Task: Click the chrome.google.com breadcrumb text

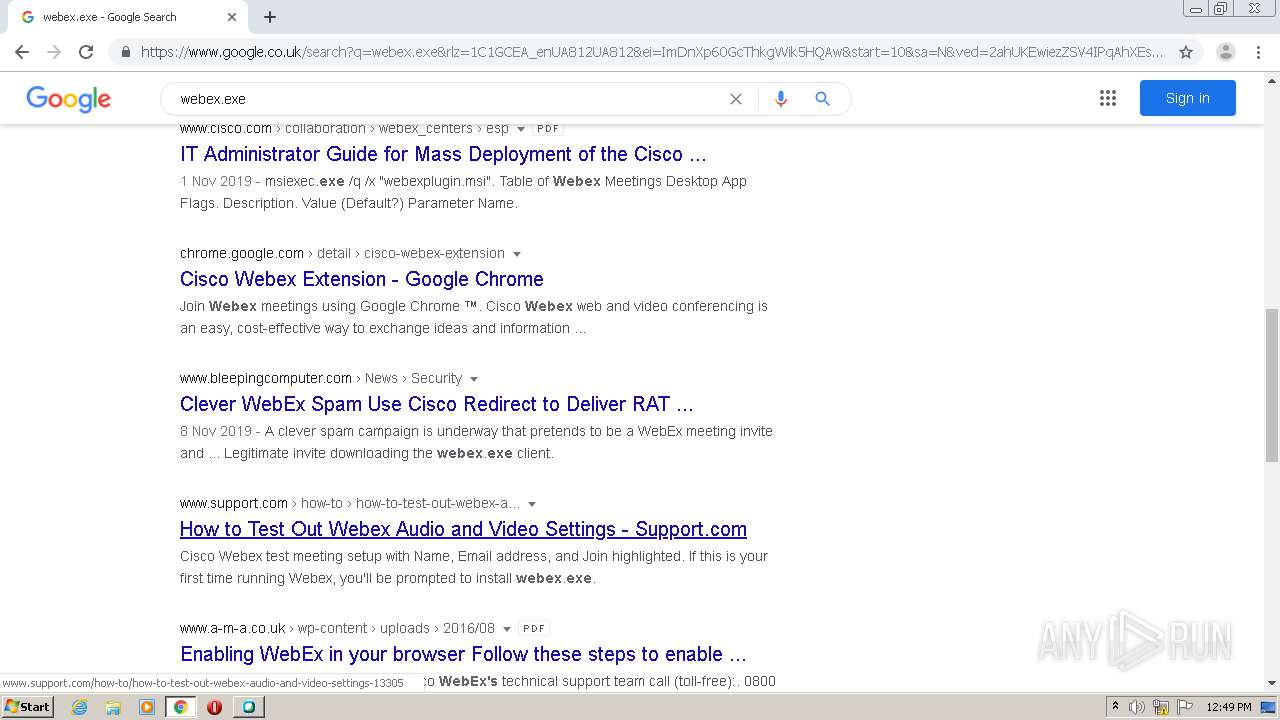Action: [242, 253]
